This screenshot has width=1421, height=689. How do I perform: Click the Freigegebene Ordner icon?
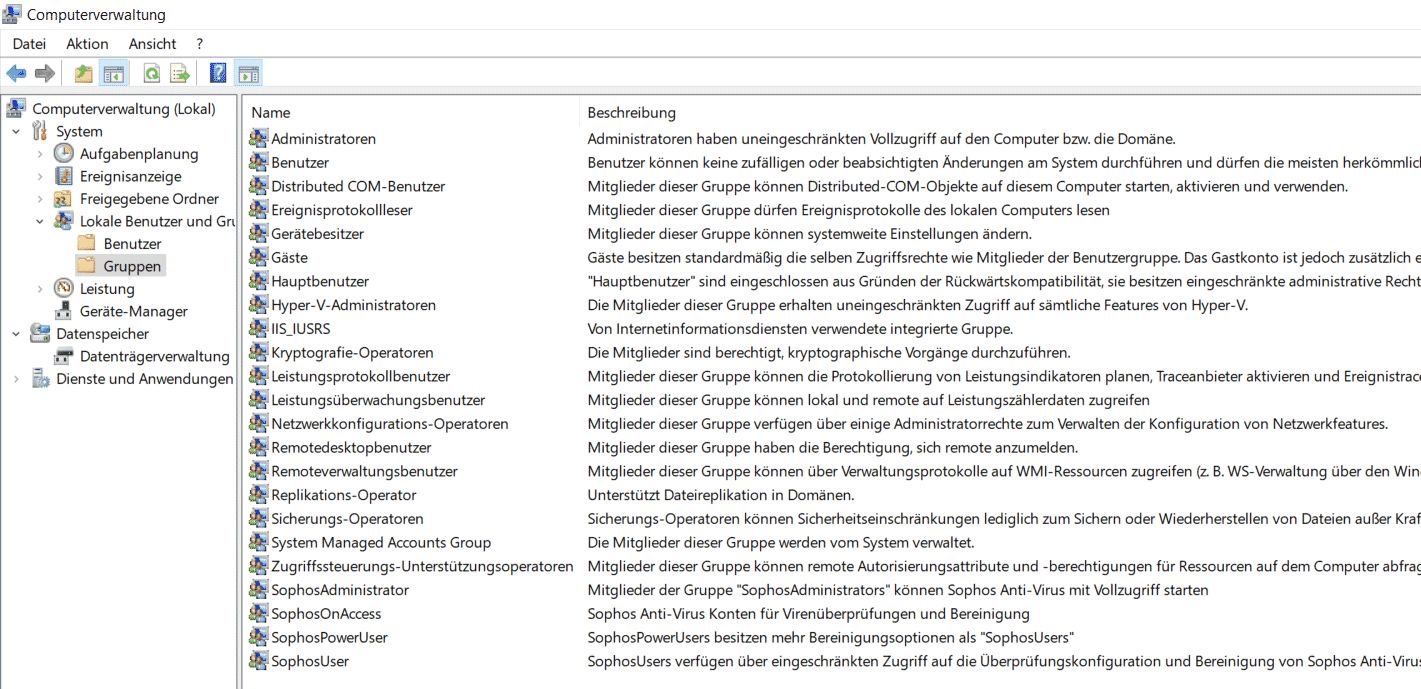64,198
